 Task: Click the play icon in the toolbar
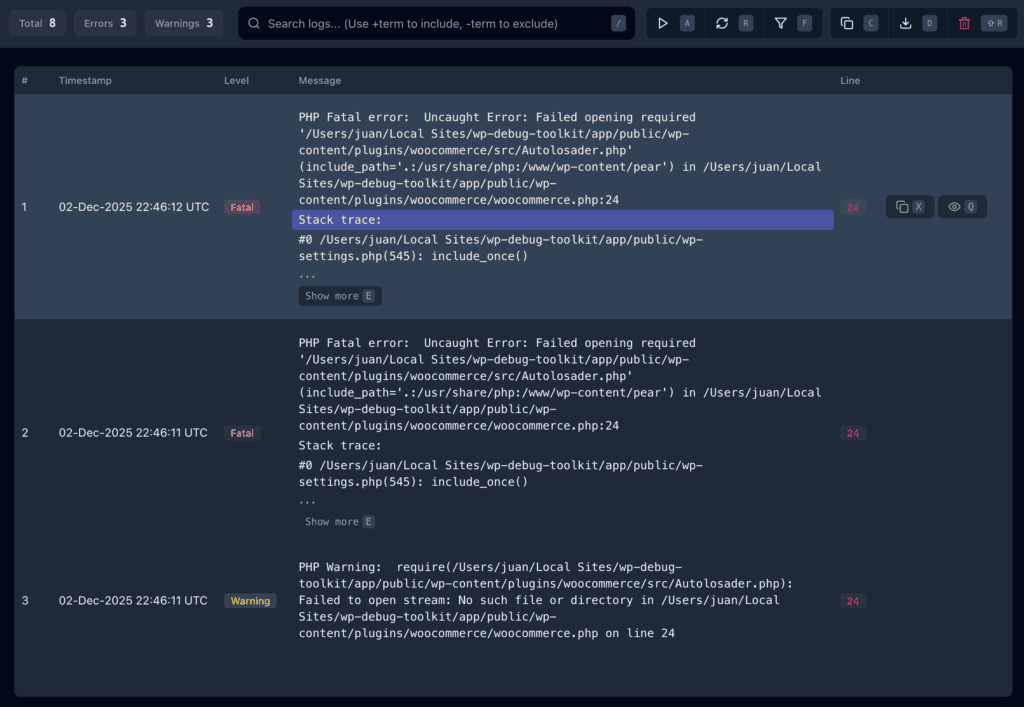tap(663, 23)
